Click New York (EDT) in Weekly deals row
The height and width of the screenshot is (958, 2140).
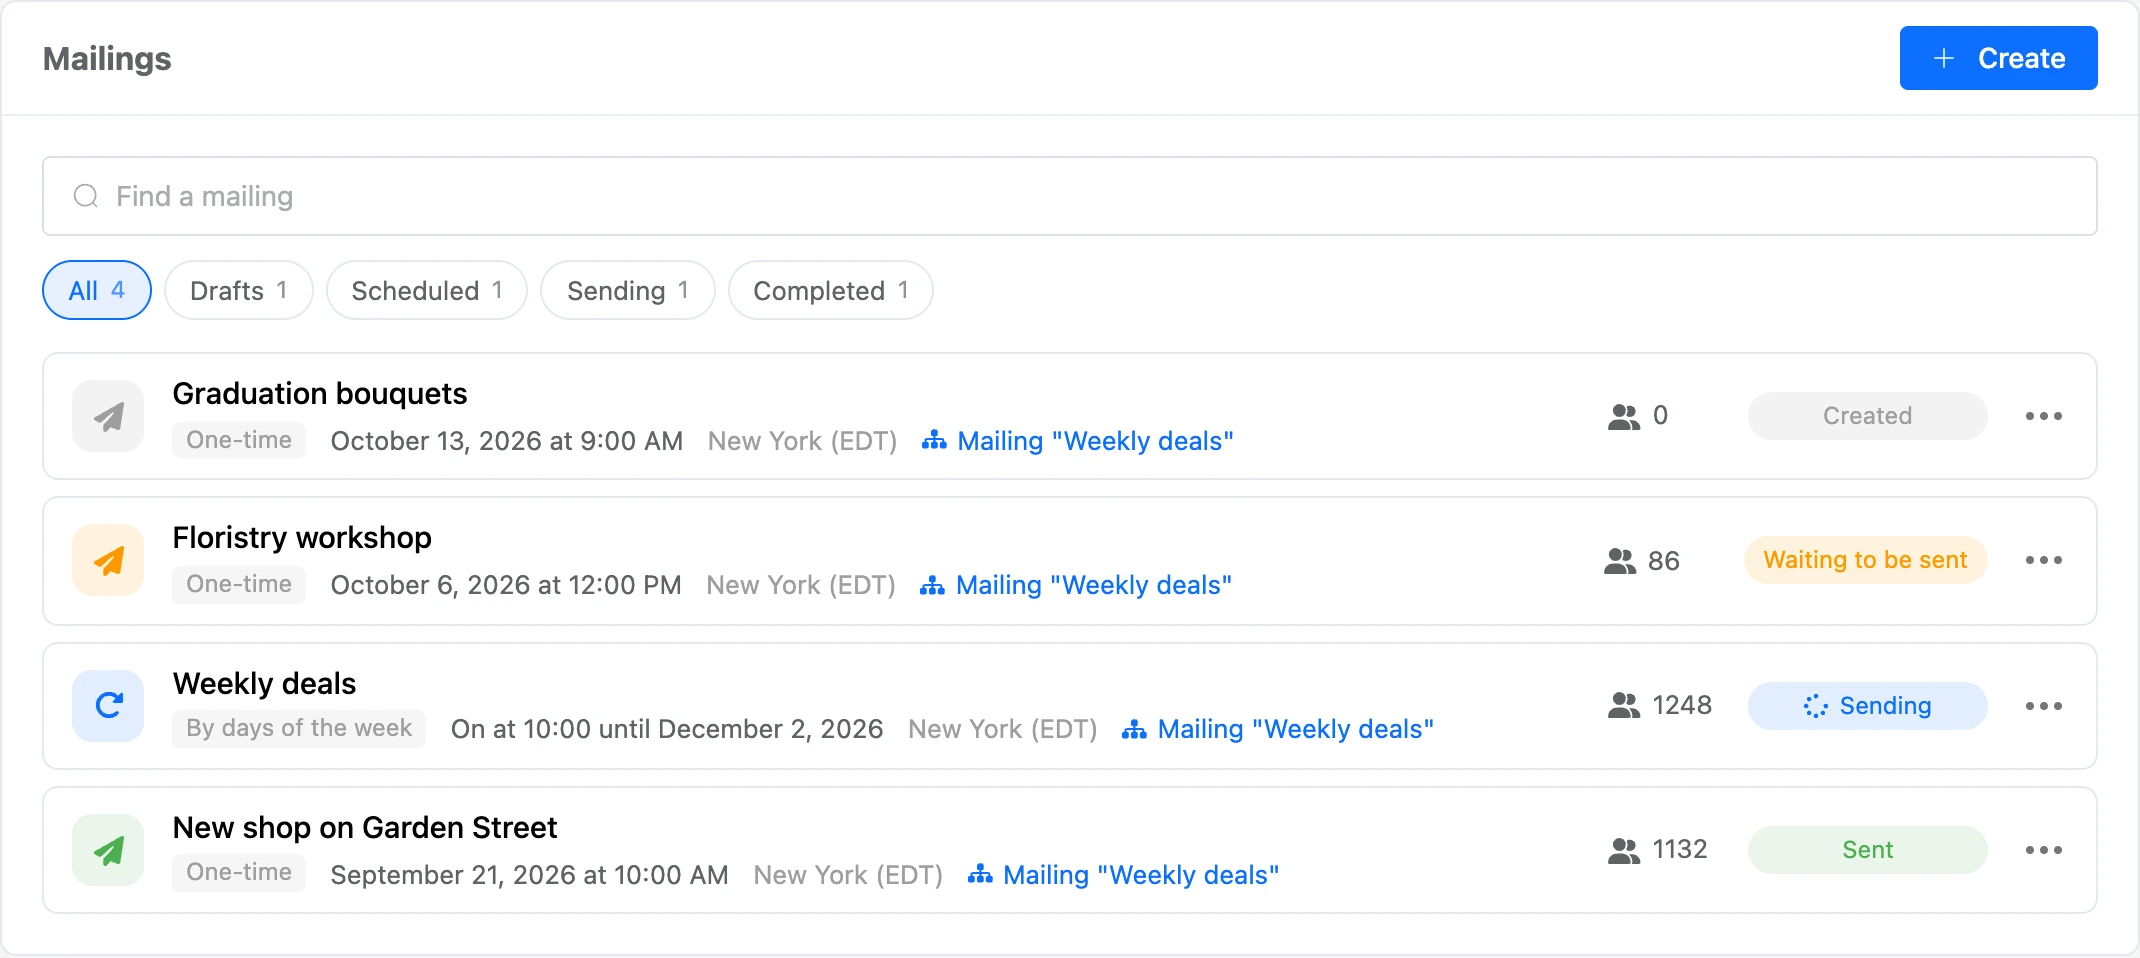[x=1003, y=729]
